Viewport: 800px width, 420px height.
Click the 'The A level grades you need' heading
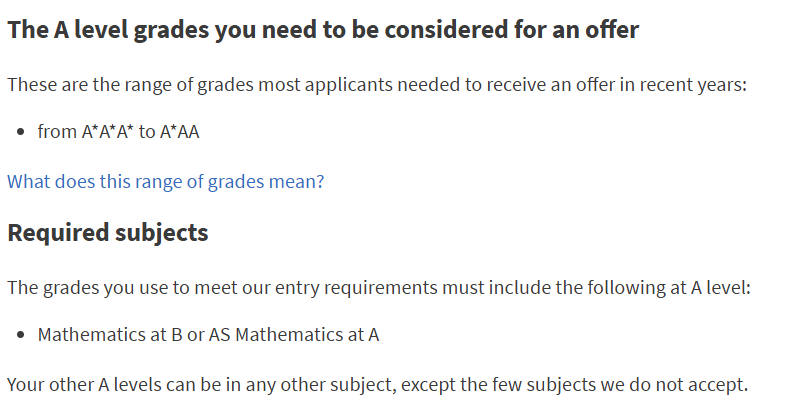(323, 29)
